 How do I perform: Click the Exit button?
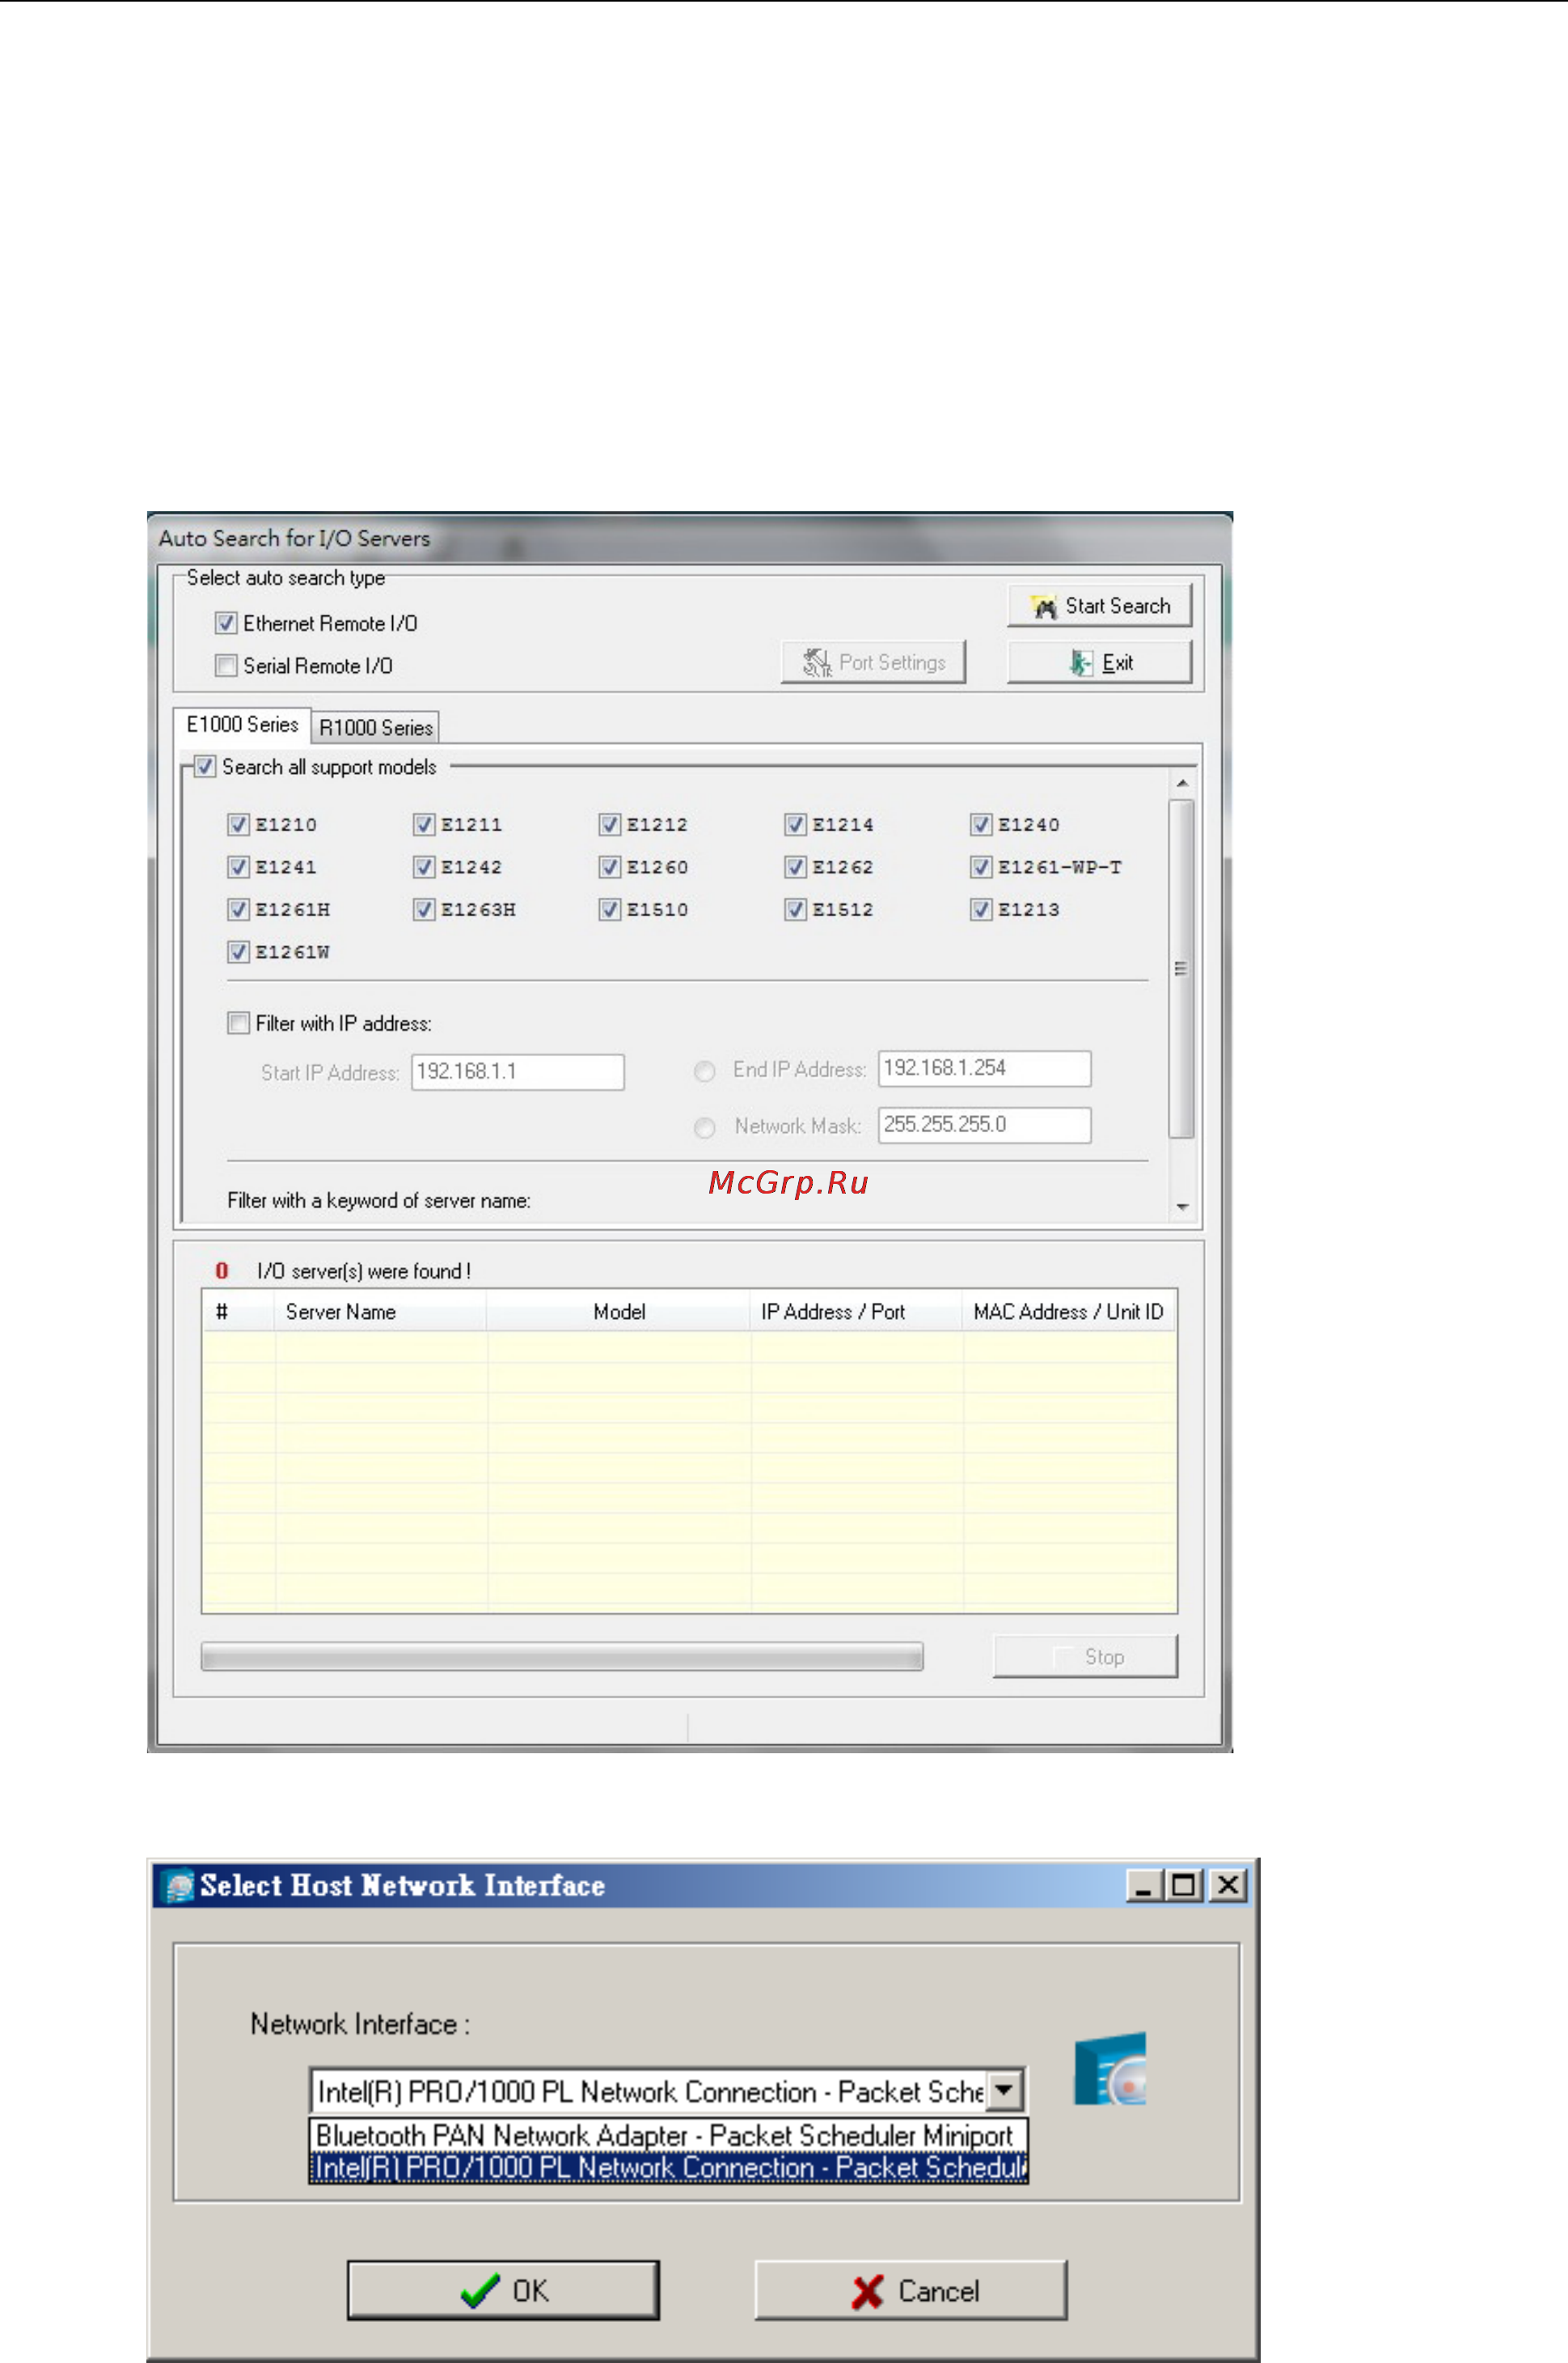1099,662
